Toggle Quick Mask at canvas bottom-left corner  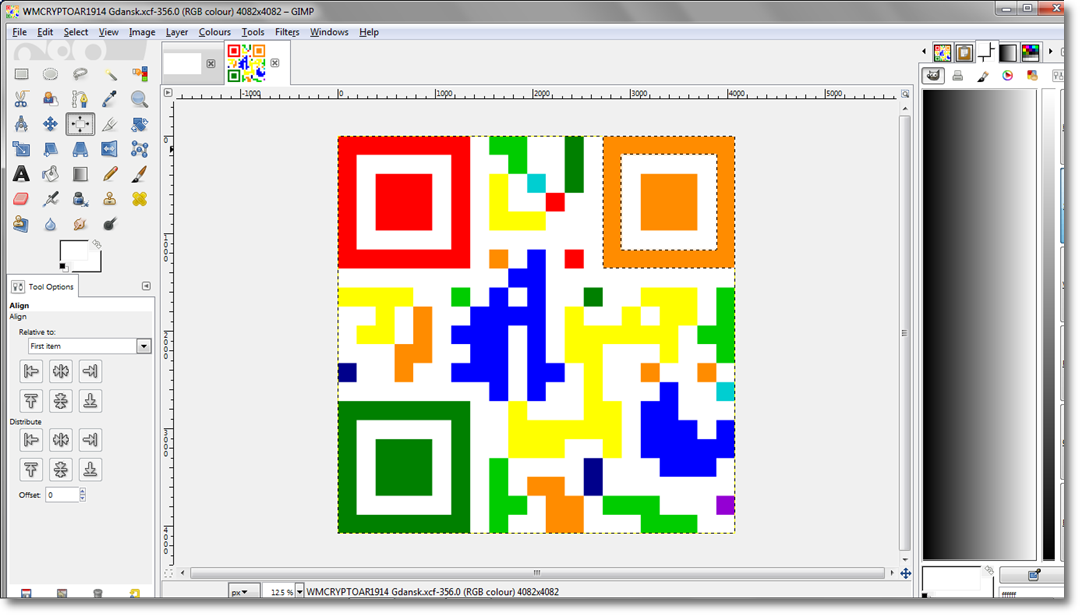[x=168, y=573]
